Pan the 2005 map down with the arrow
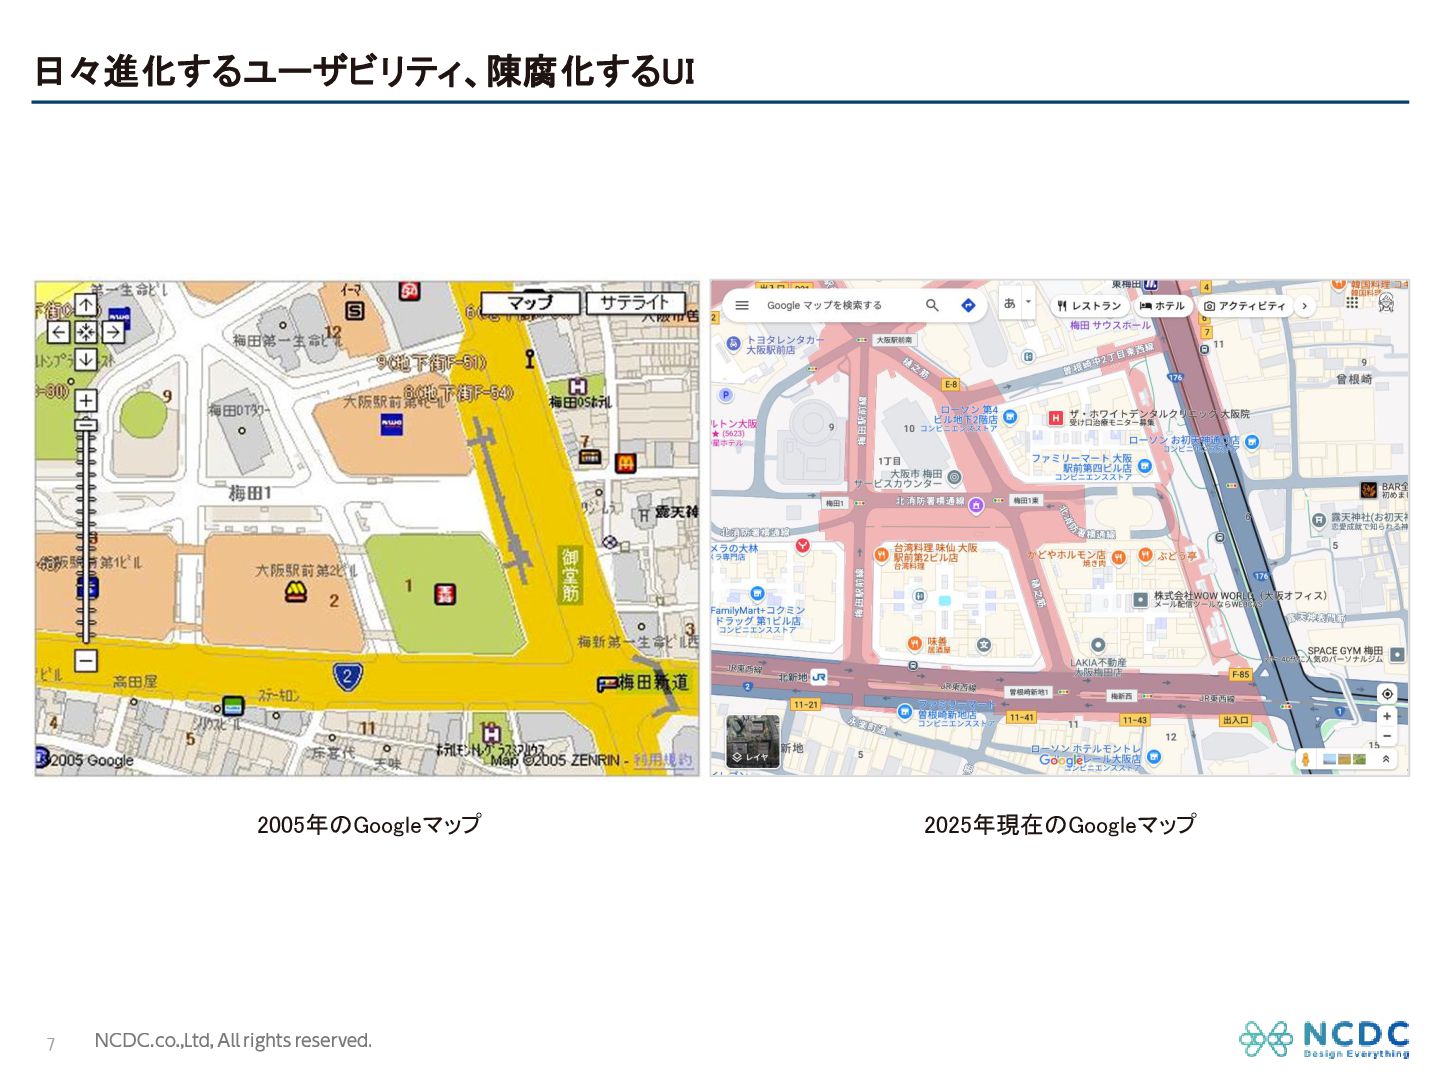Viewport: 1440px width, 1080px height. pos(86,358)
